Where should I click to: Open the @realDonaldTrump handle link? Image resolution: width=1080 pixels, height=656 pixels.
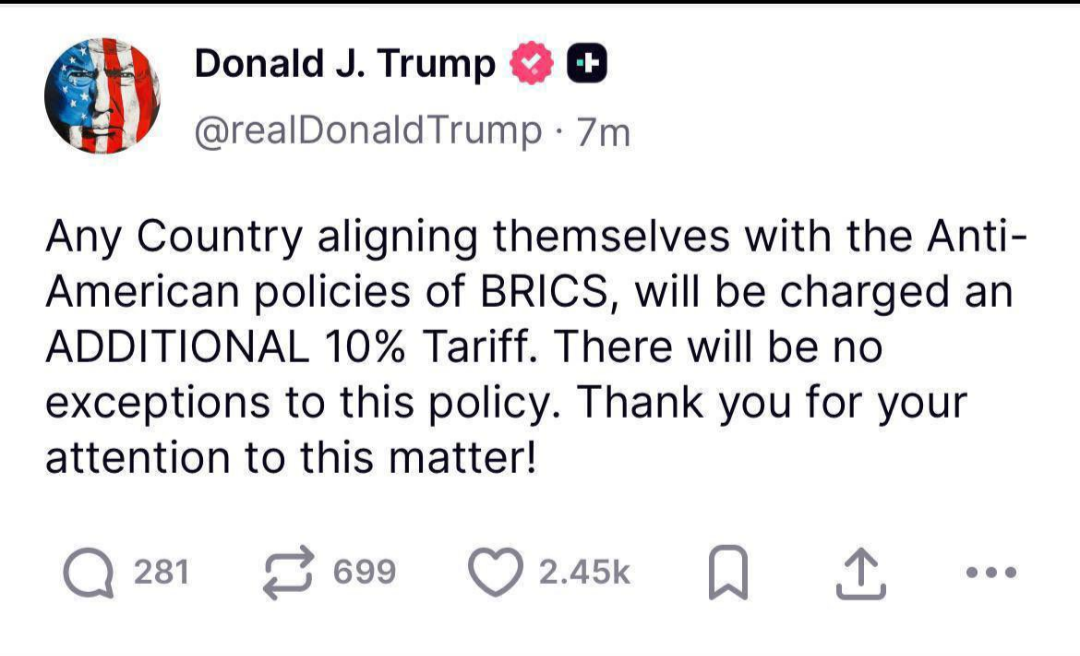click(x=366, y=131)
